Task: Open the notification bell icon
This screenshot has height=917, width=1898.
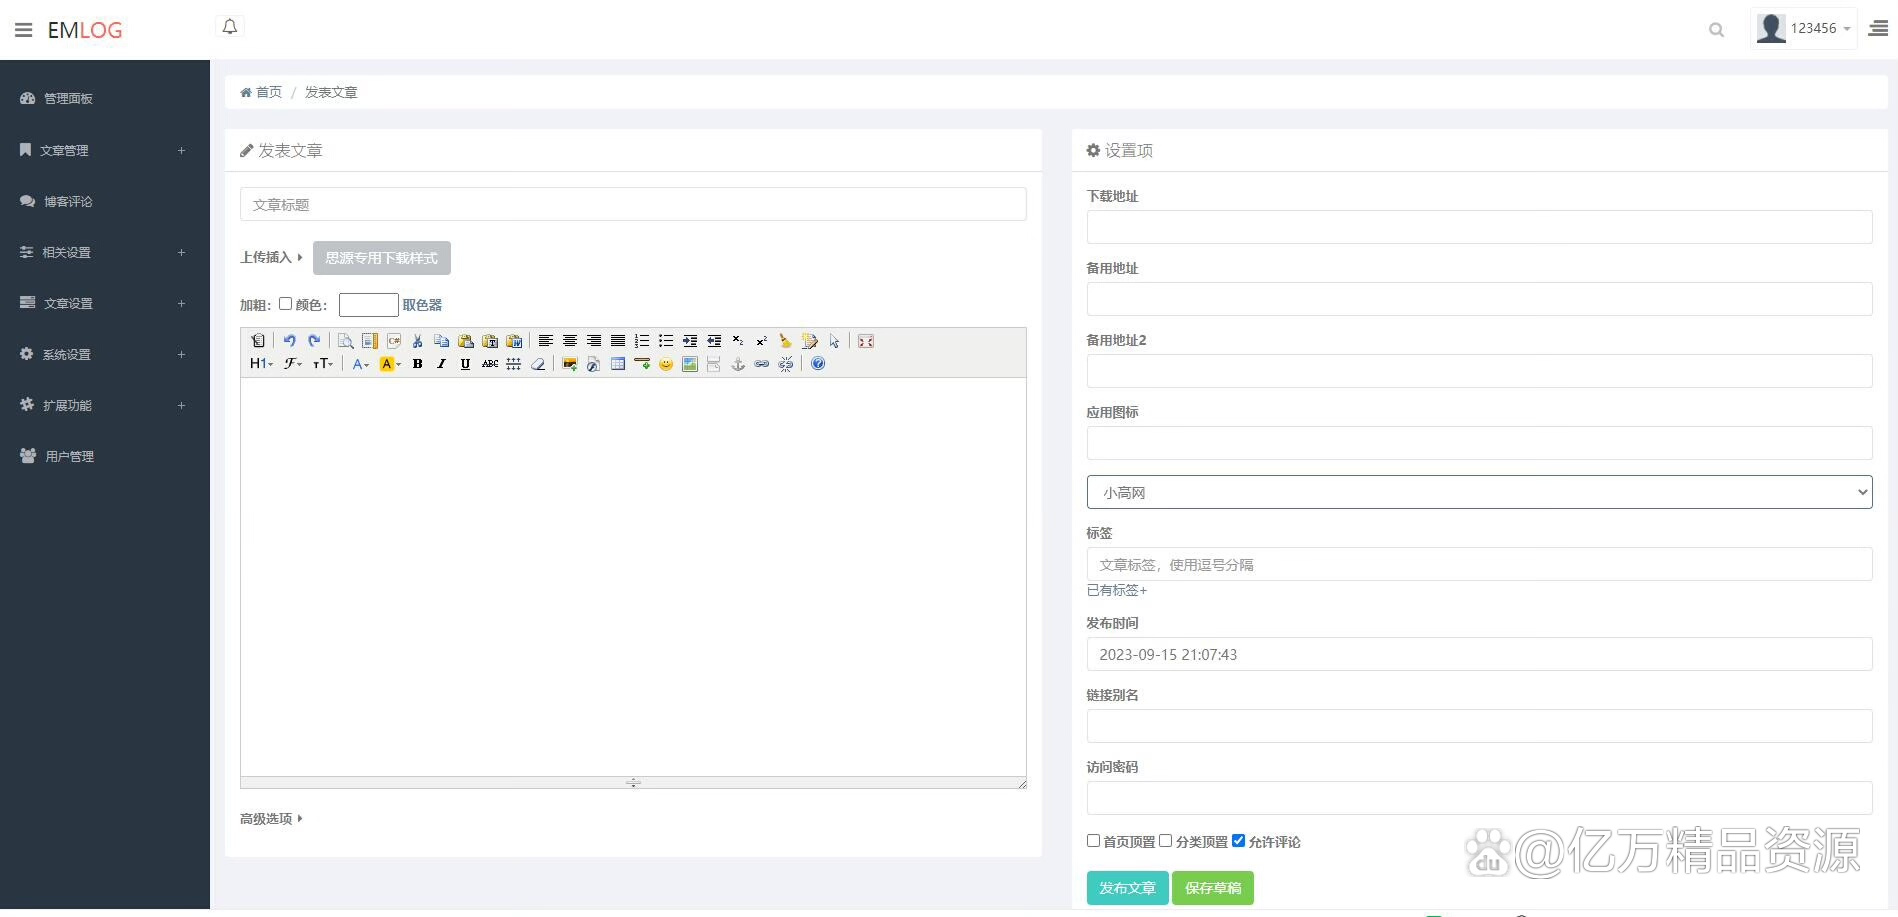Action: coord(230,27)
